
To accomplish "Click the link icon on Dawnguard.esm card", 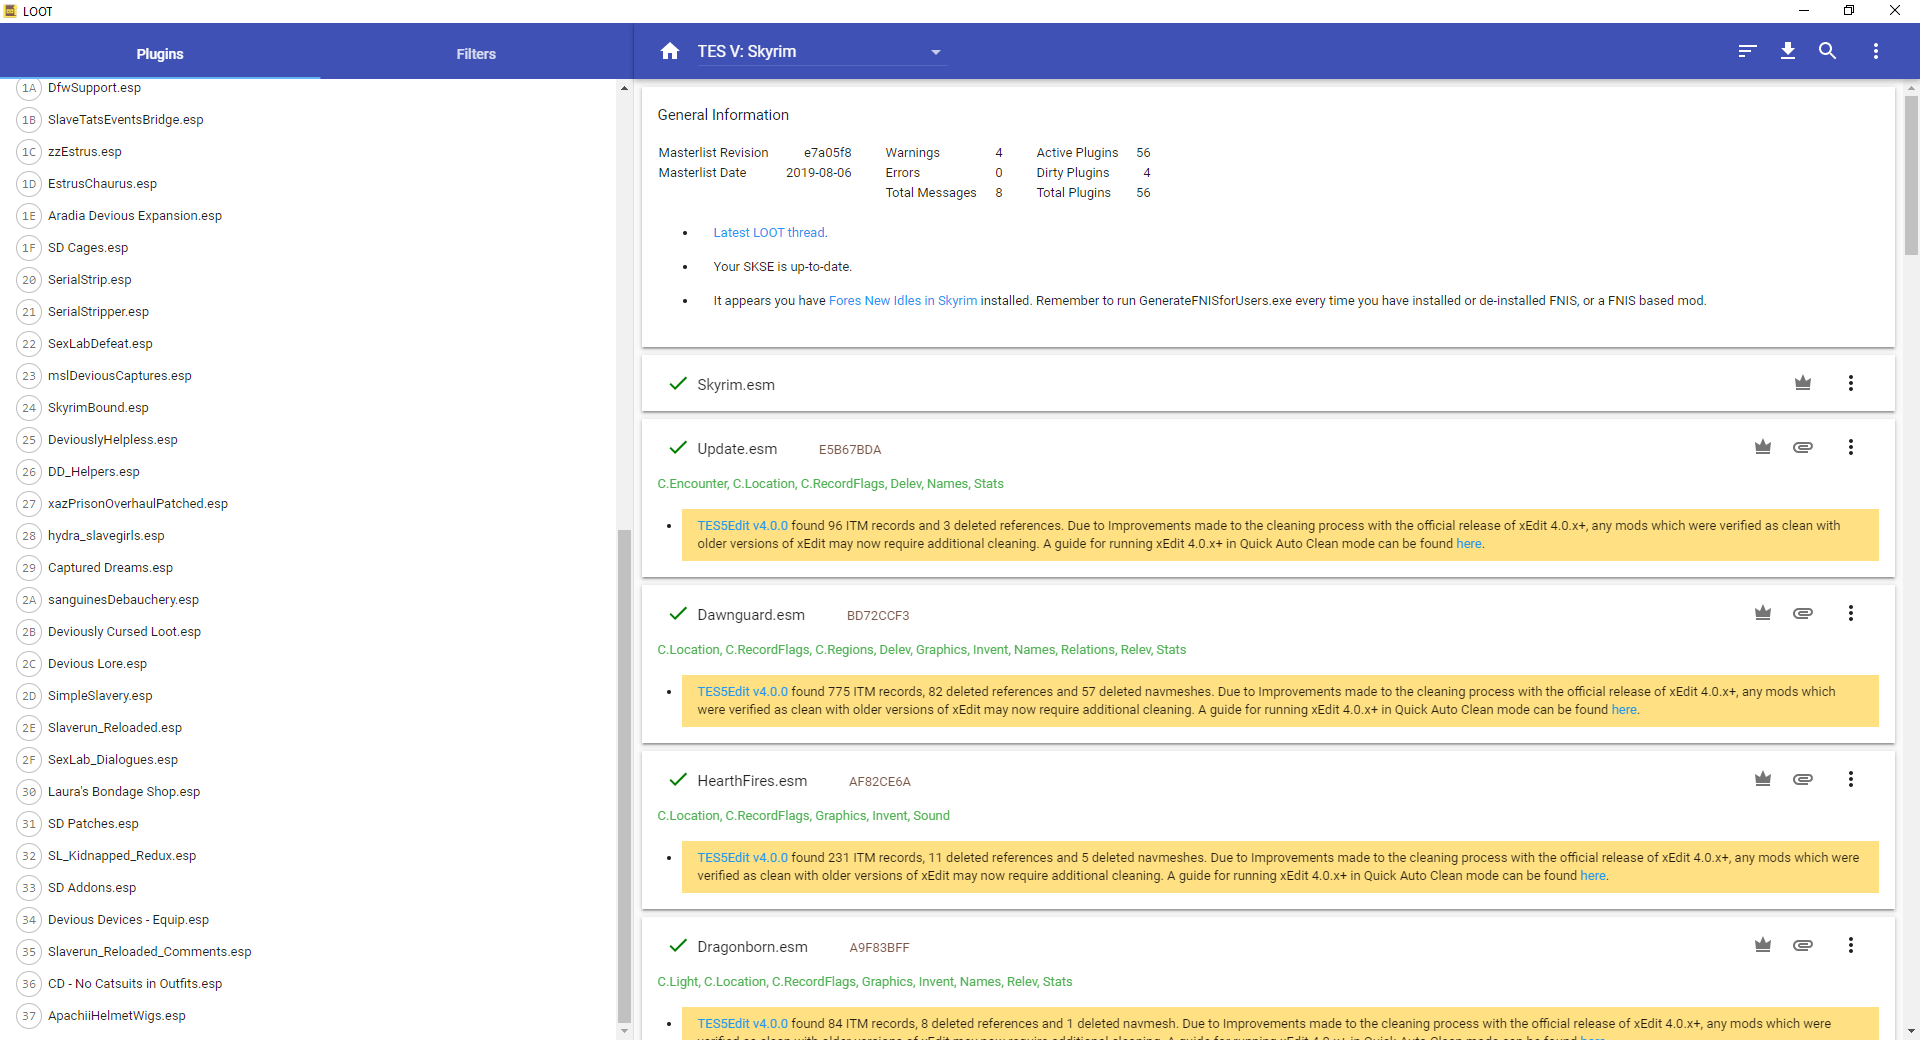I will click(x=1803, y=613).
